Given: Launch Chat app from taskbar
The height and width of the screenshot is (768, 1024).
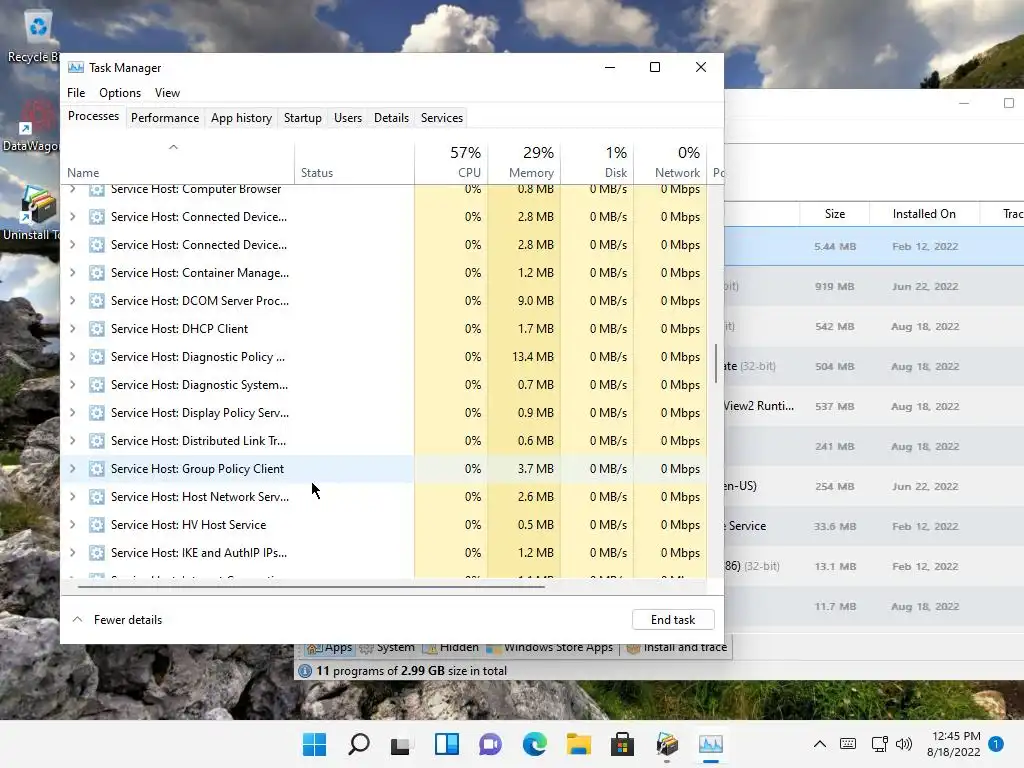Looking at the screenshot, I should 490,744.
